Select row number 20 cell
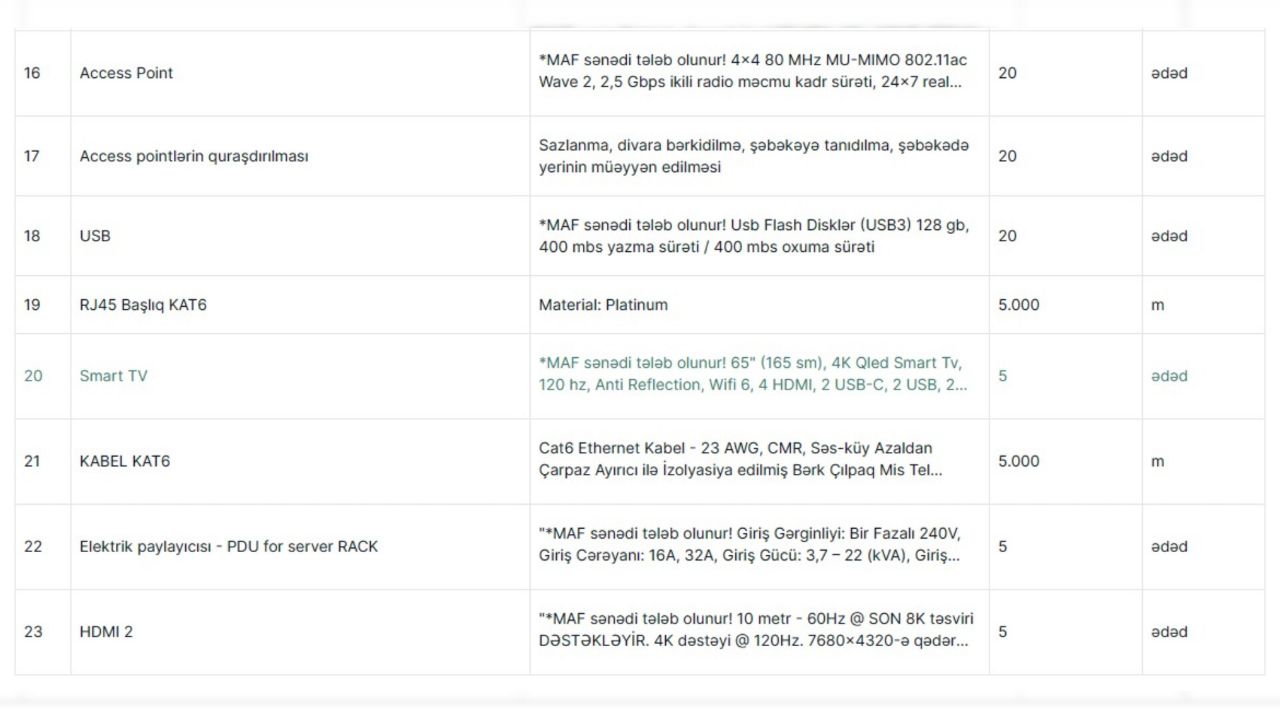 coord(33,376)
